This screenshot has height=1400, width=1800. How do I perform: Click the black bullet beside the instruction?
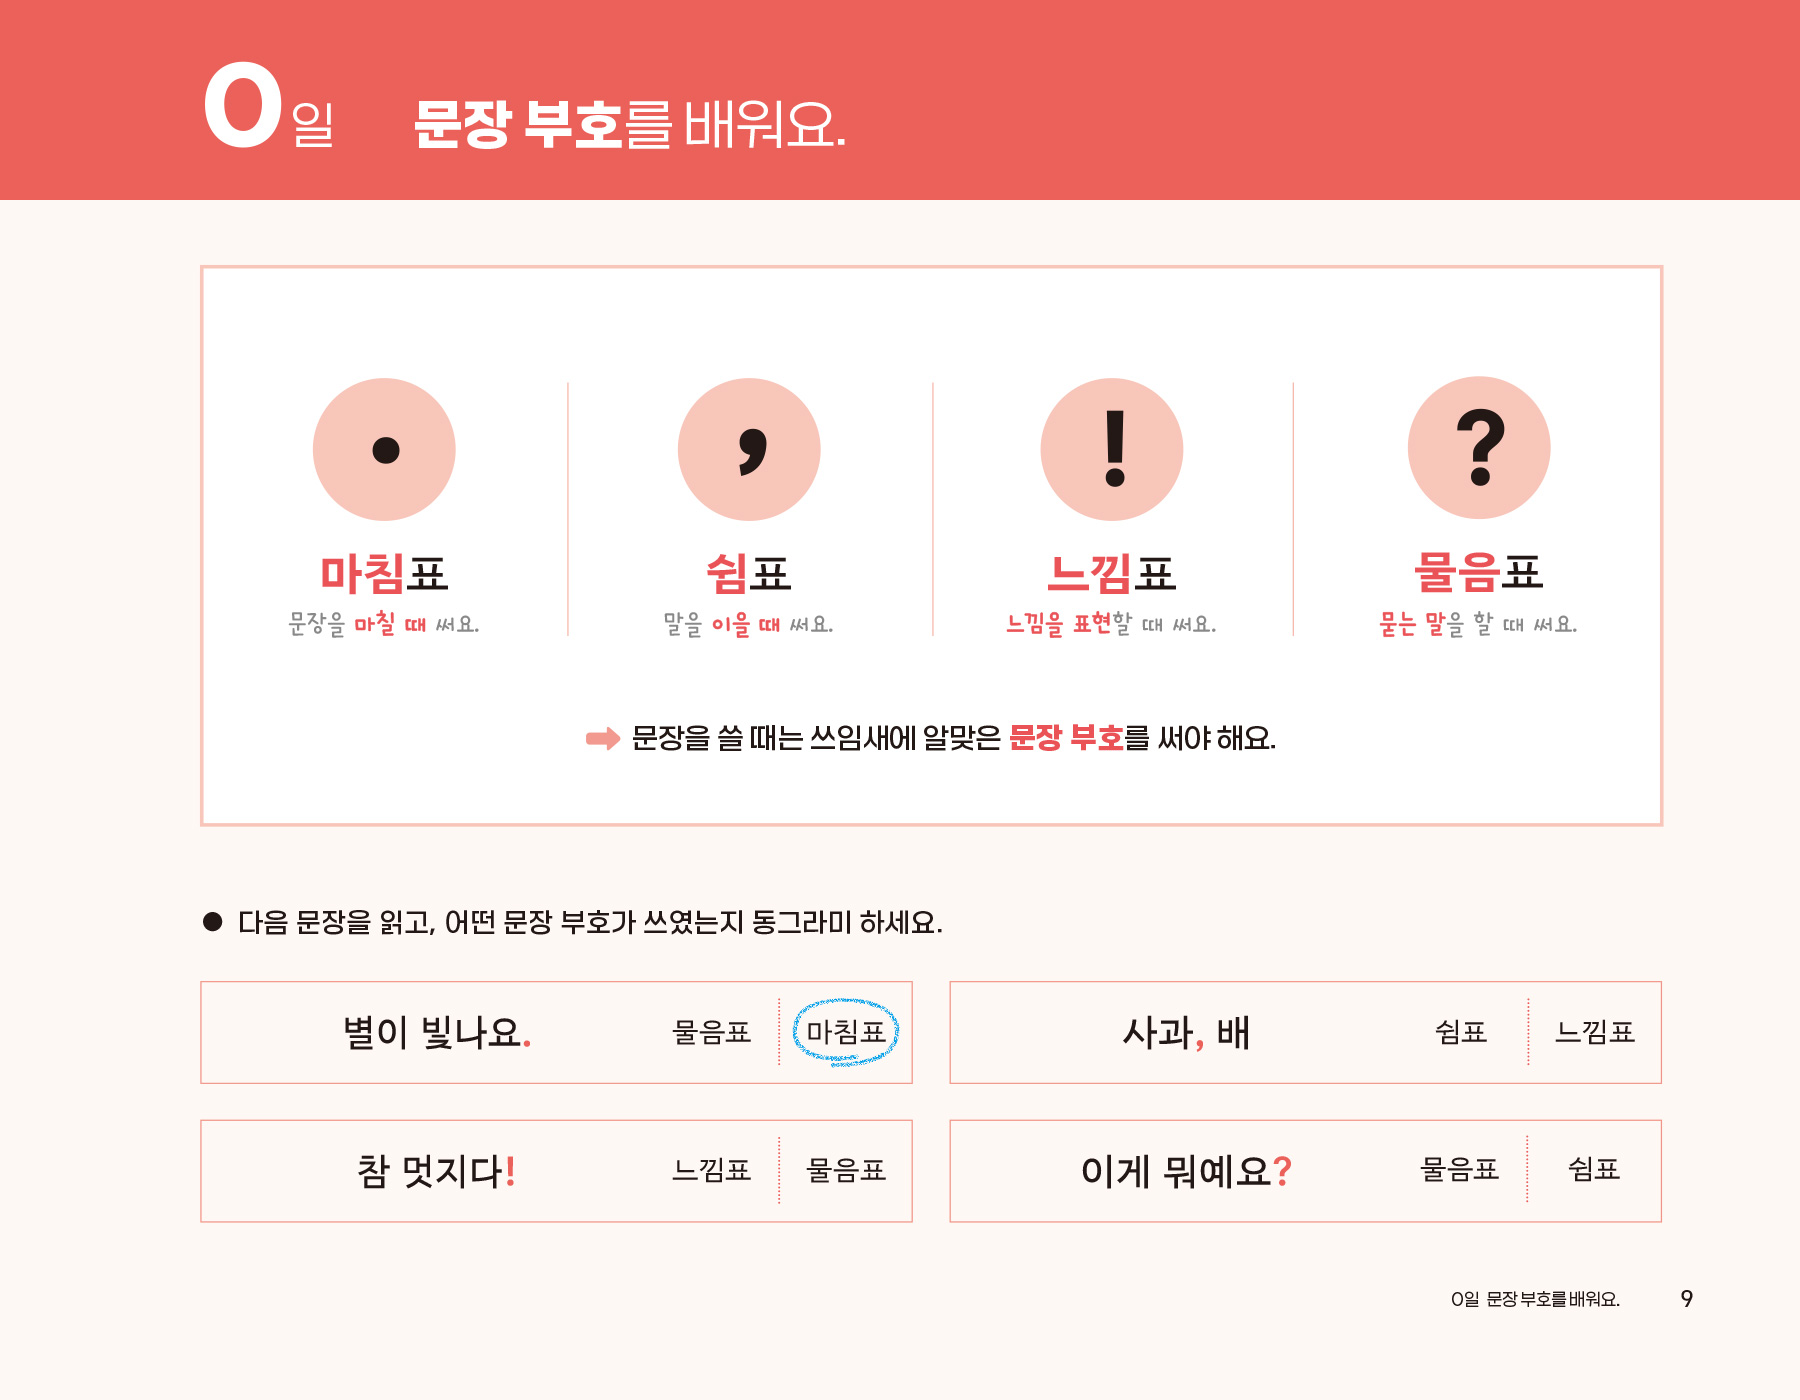213,921
